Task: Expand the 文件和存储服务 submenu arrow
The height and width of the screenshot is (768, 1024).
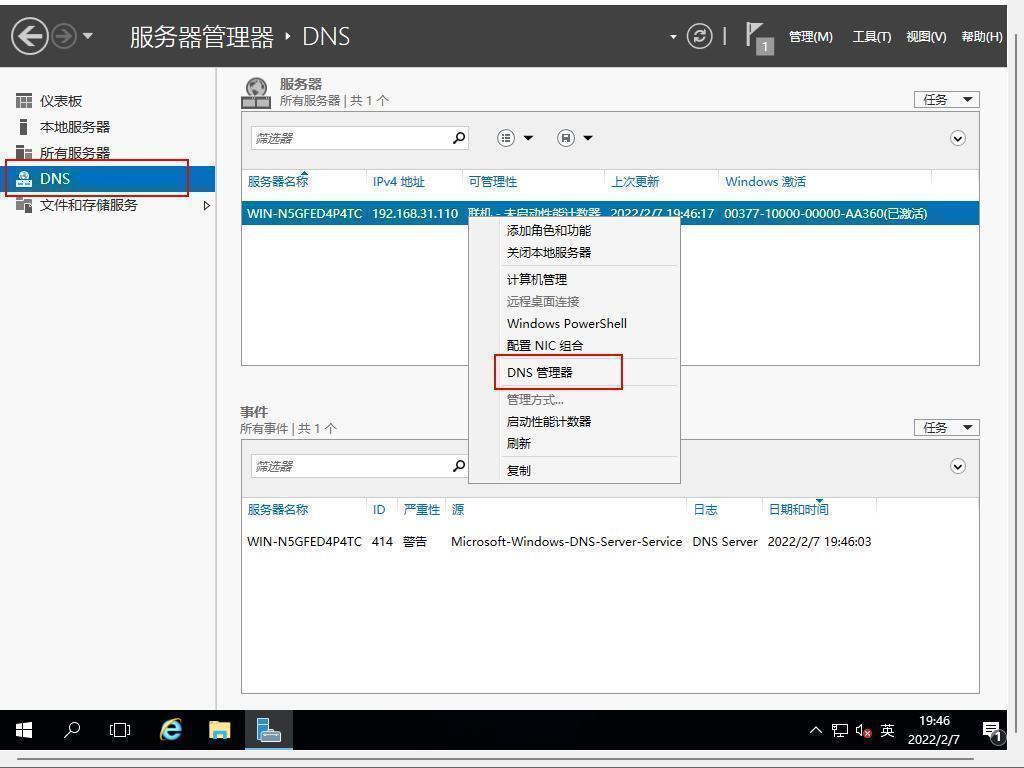Action: 207,206
